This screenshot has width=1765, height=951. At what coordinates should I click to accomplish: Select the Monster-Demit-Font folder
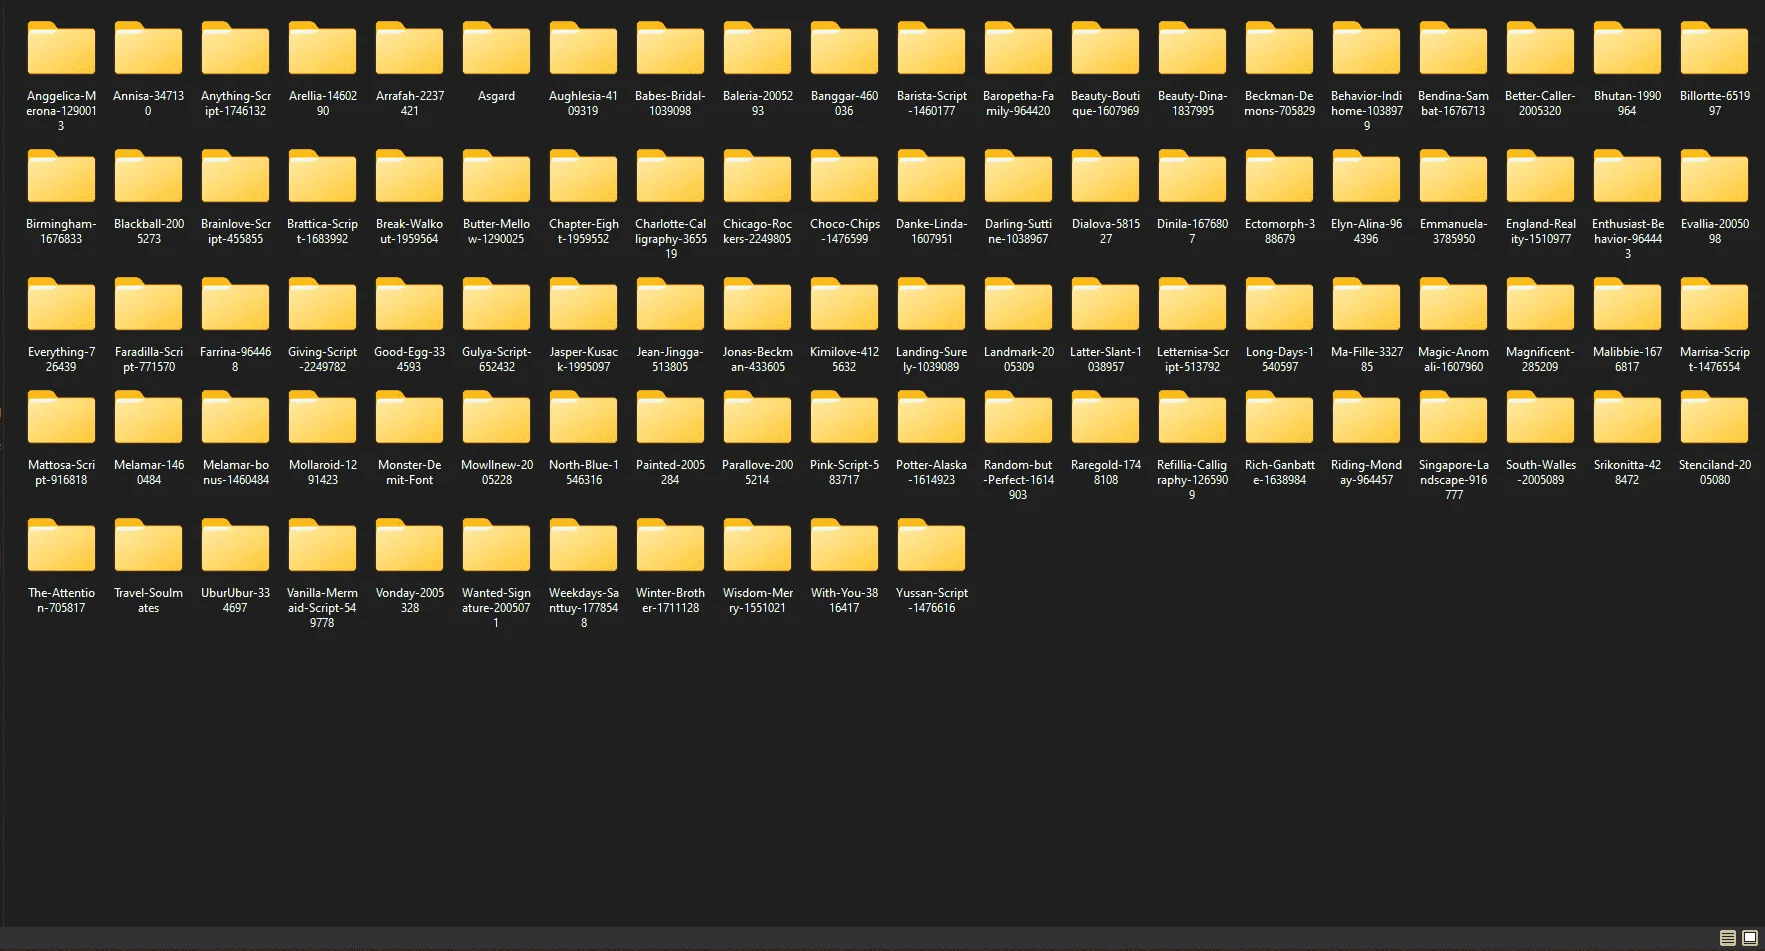click(x=409, y=438)
